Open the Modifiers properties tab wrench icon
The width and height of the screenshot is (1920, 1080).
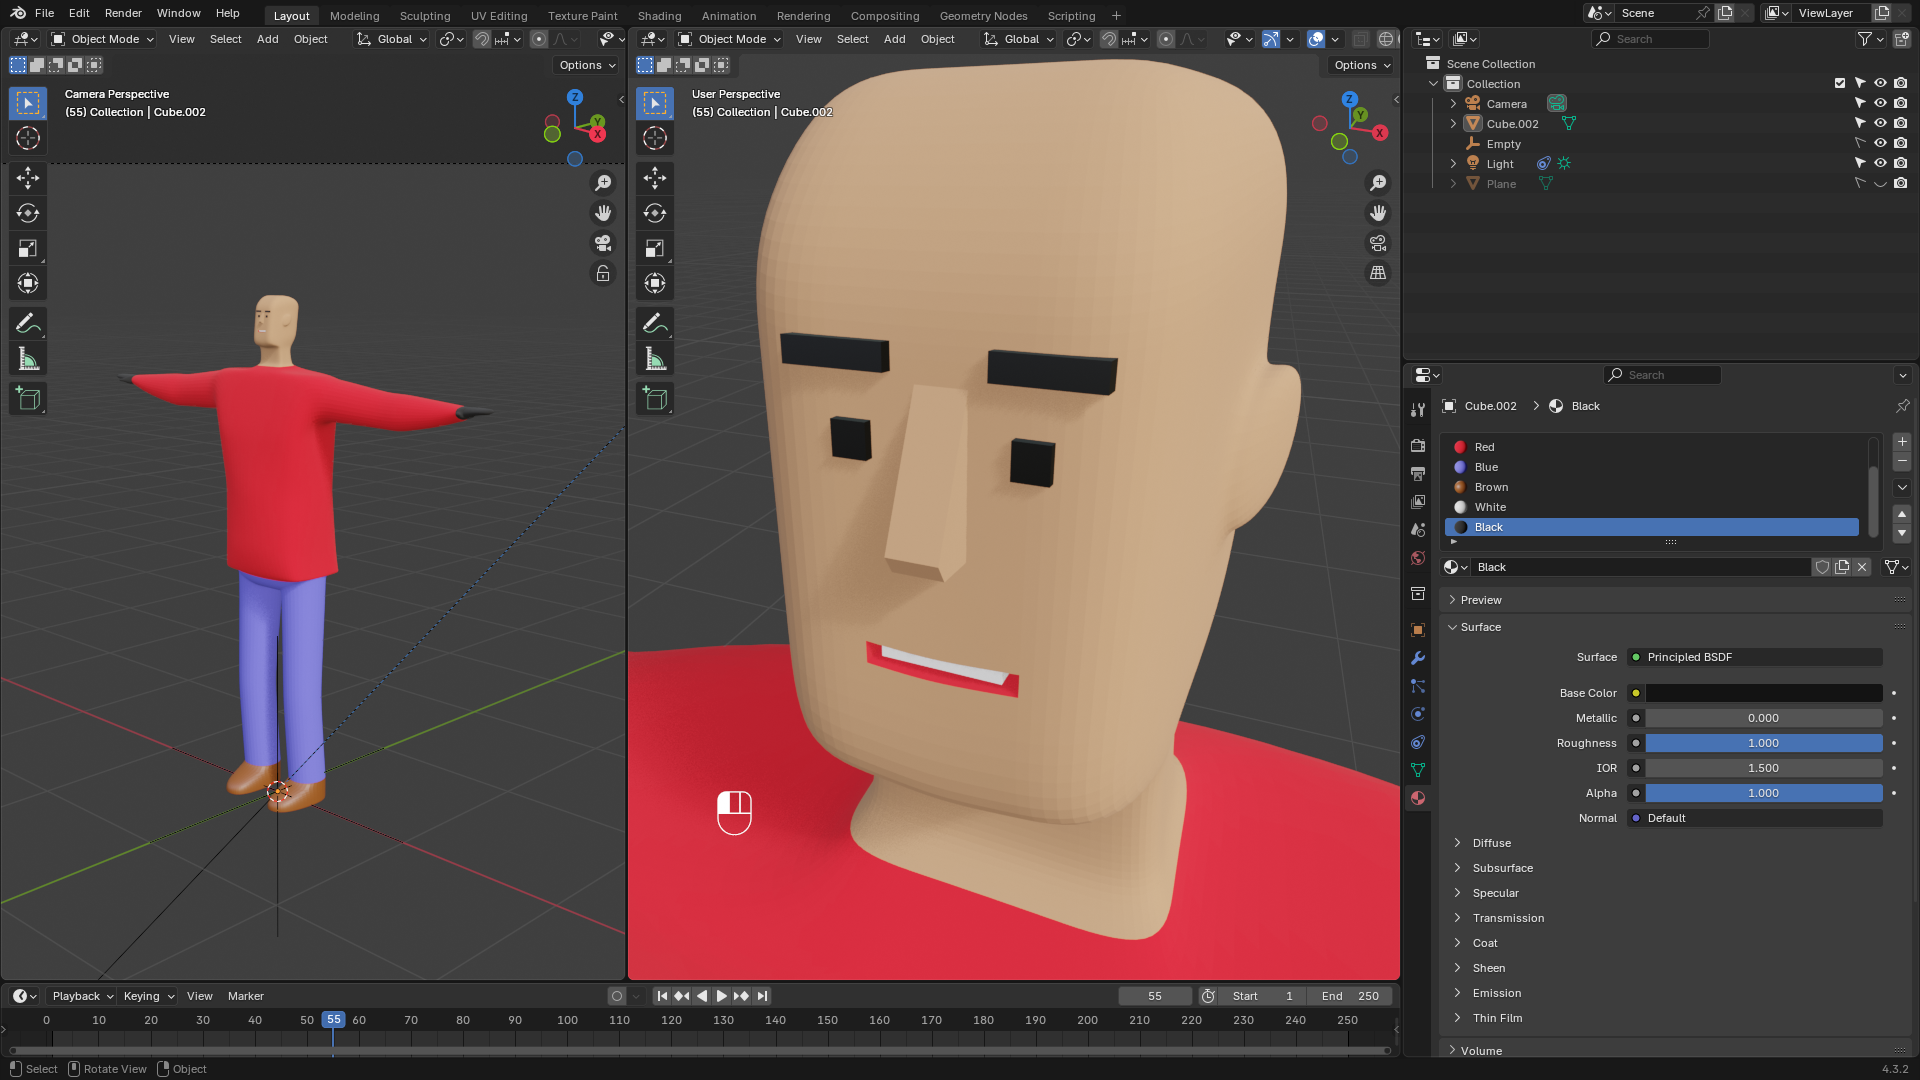pyautogui.click(x=1418, y=658)
